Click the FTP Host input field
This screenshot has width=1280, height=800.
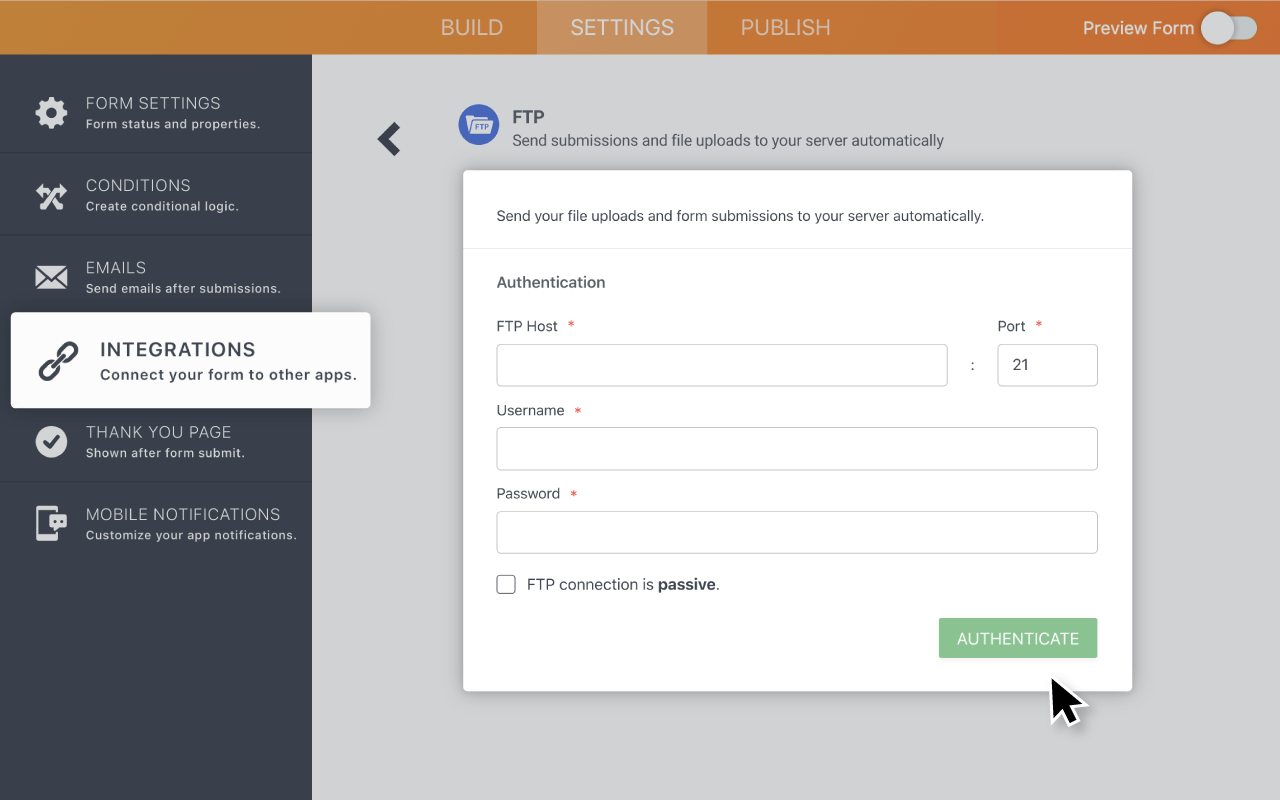(x=721, y=365)
